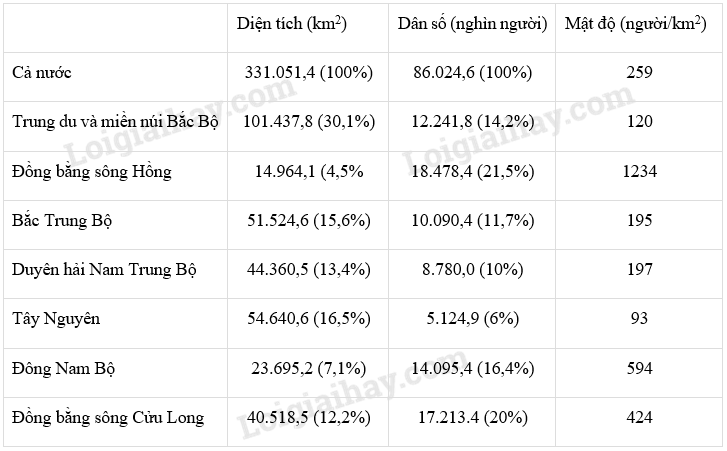This screenshot has width=727, height=451.
Task: Select the density value 1234
Action: 639,172
